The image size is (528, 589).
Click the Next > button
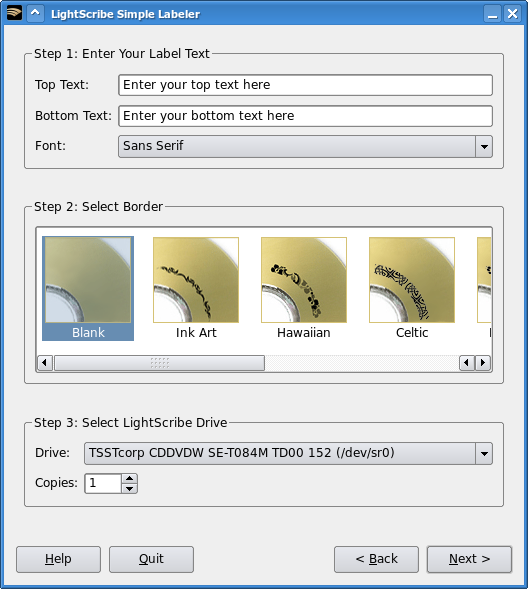pyautogui.click(x=469, y=559)
